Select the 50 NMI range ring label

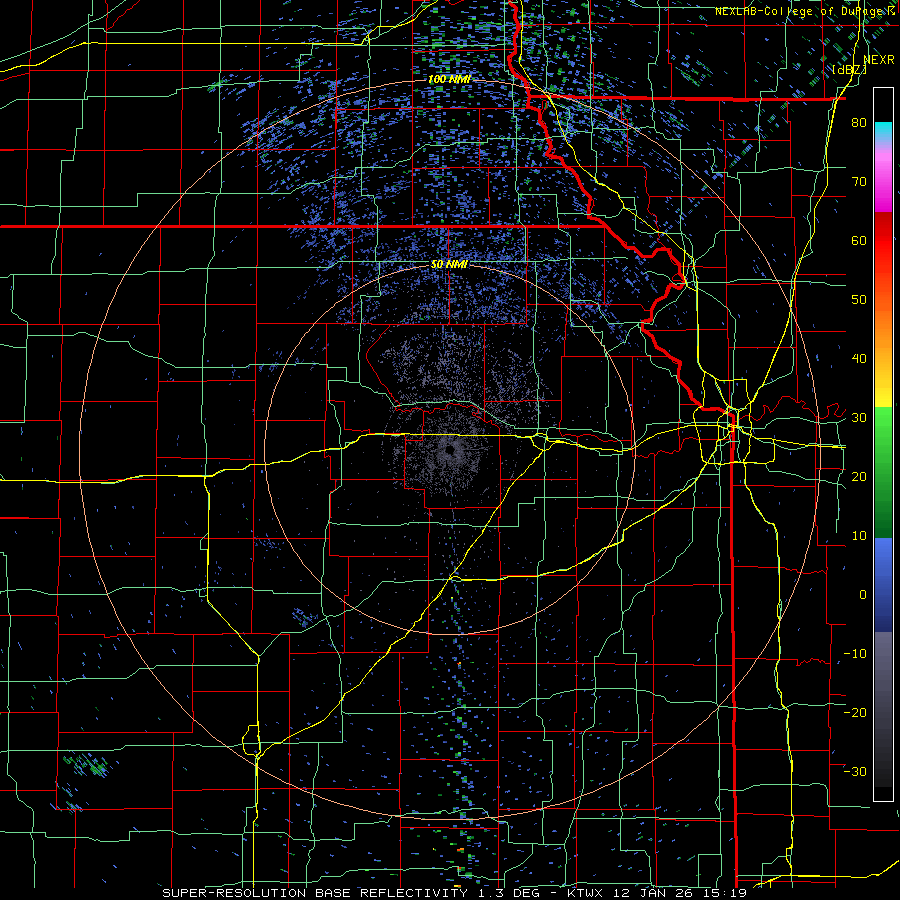(x=449, y=265)
